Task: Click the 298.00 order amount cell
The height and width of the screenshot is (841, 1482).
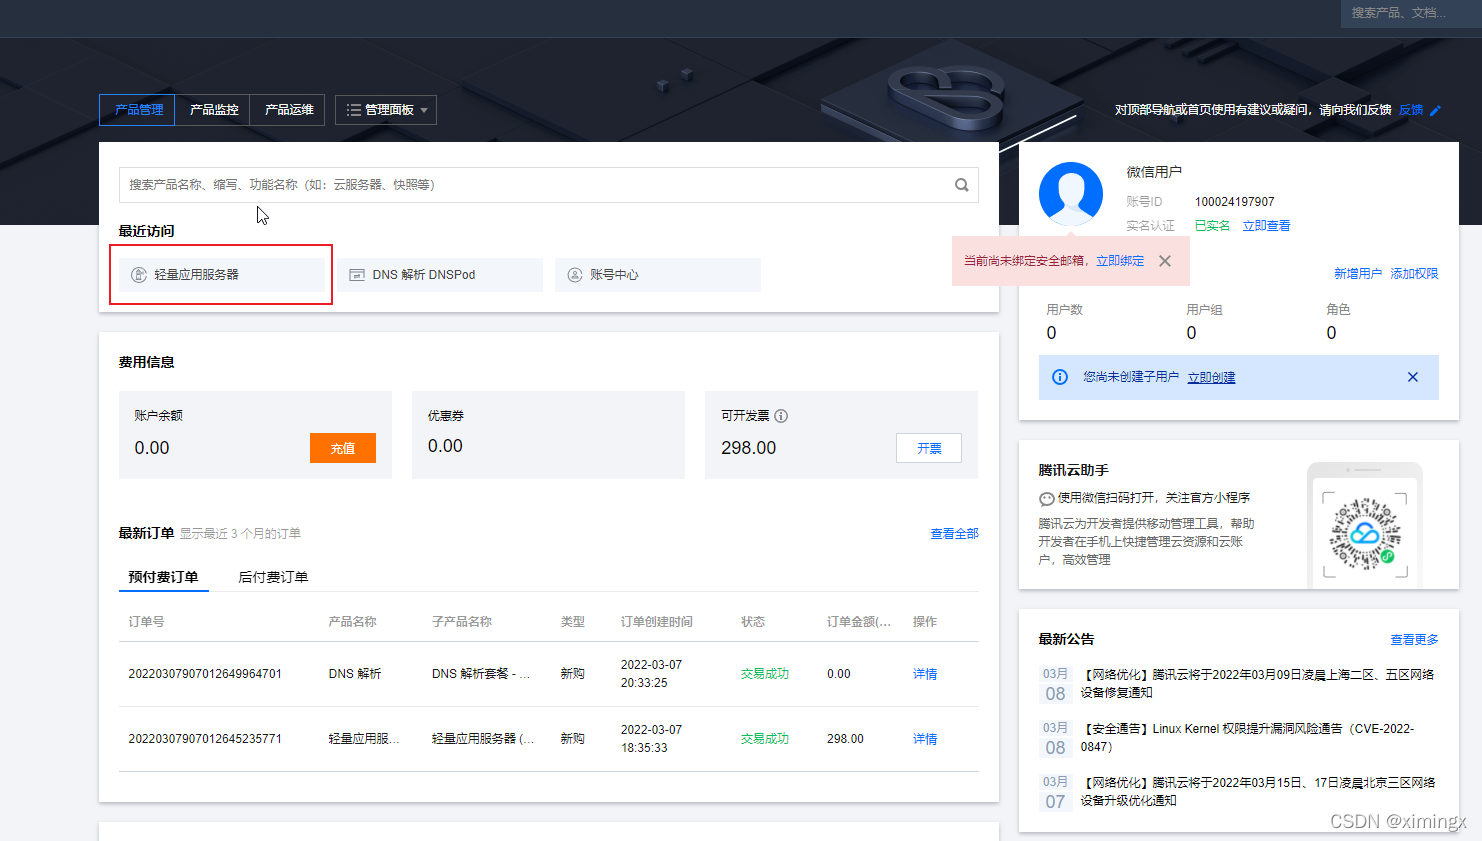Action: click(845, 739)
